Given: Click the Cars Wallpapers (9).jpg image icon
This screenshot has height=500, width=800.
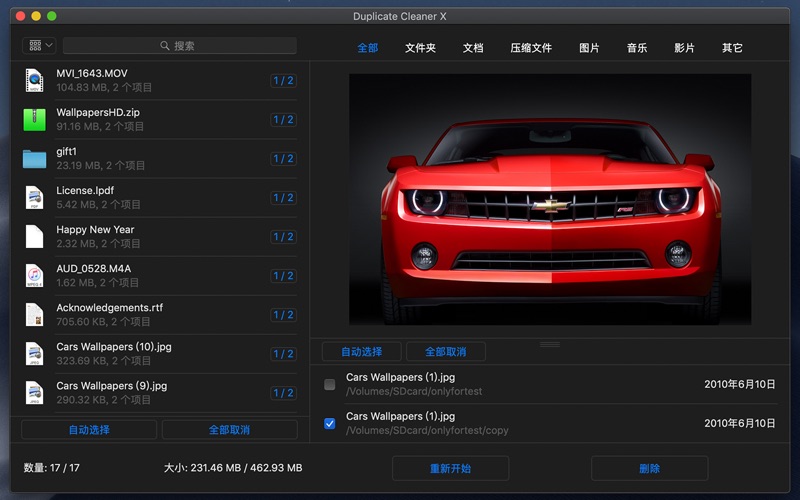Looking at the screenshot, I should click(x=34, y=393).
